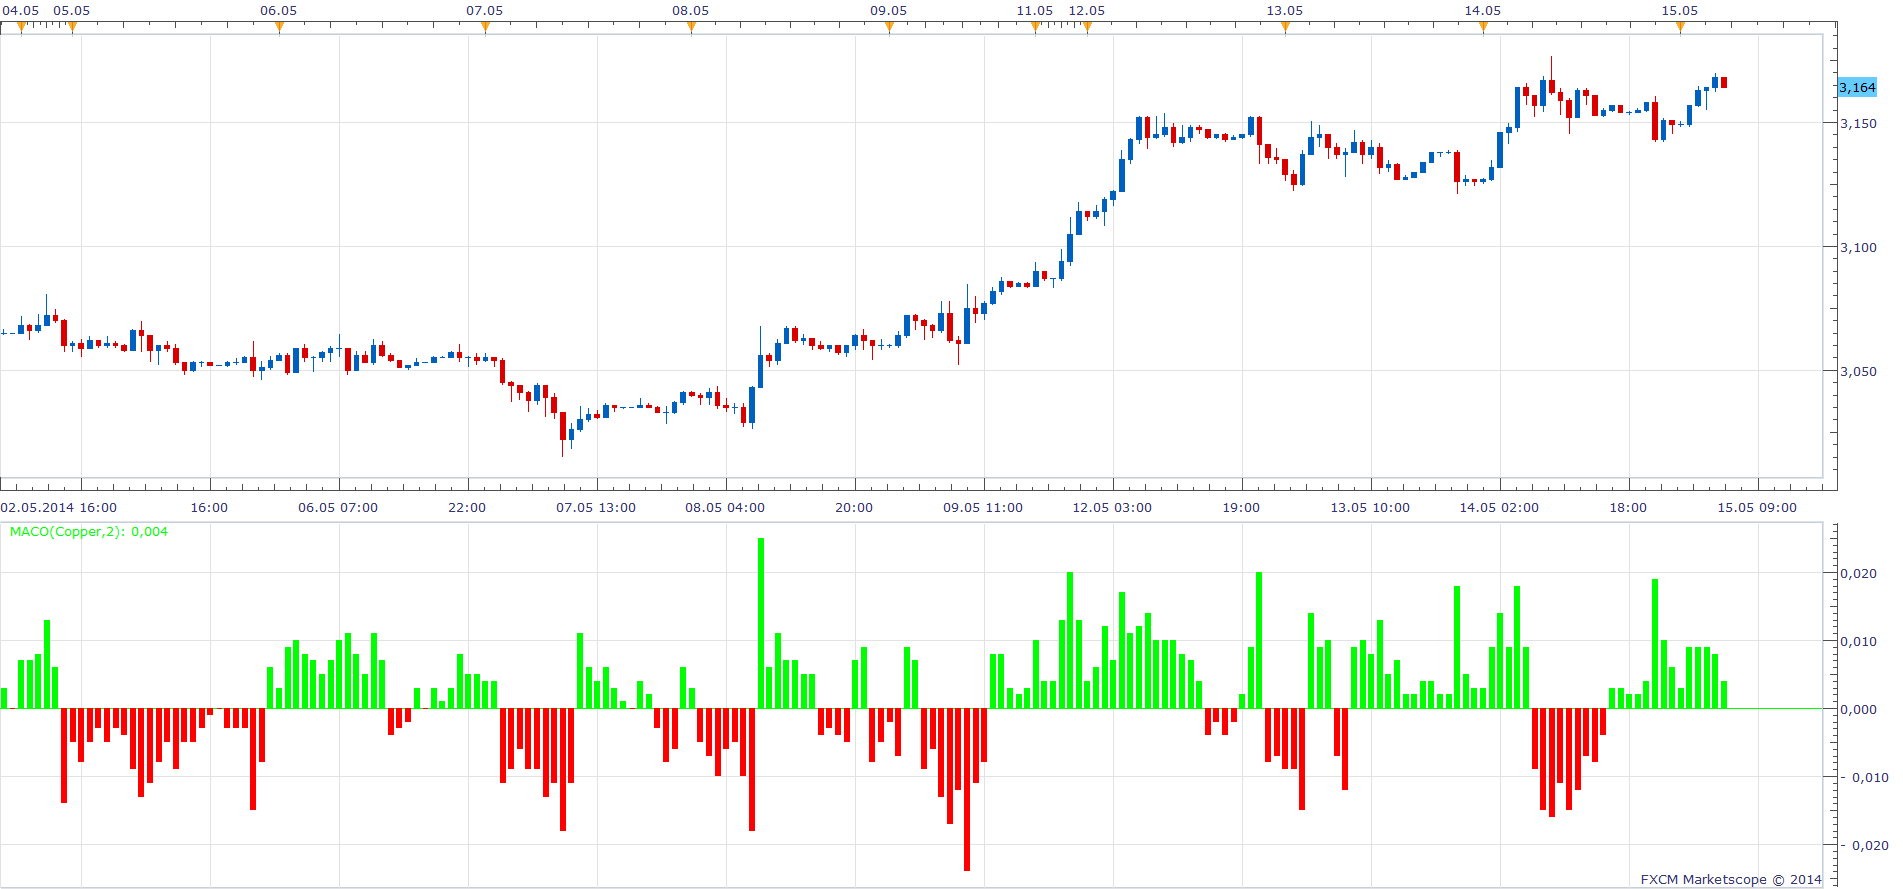
Task: Jump to the 13.05 date marker
Action: point(1285,27)
